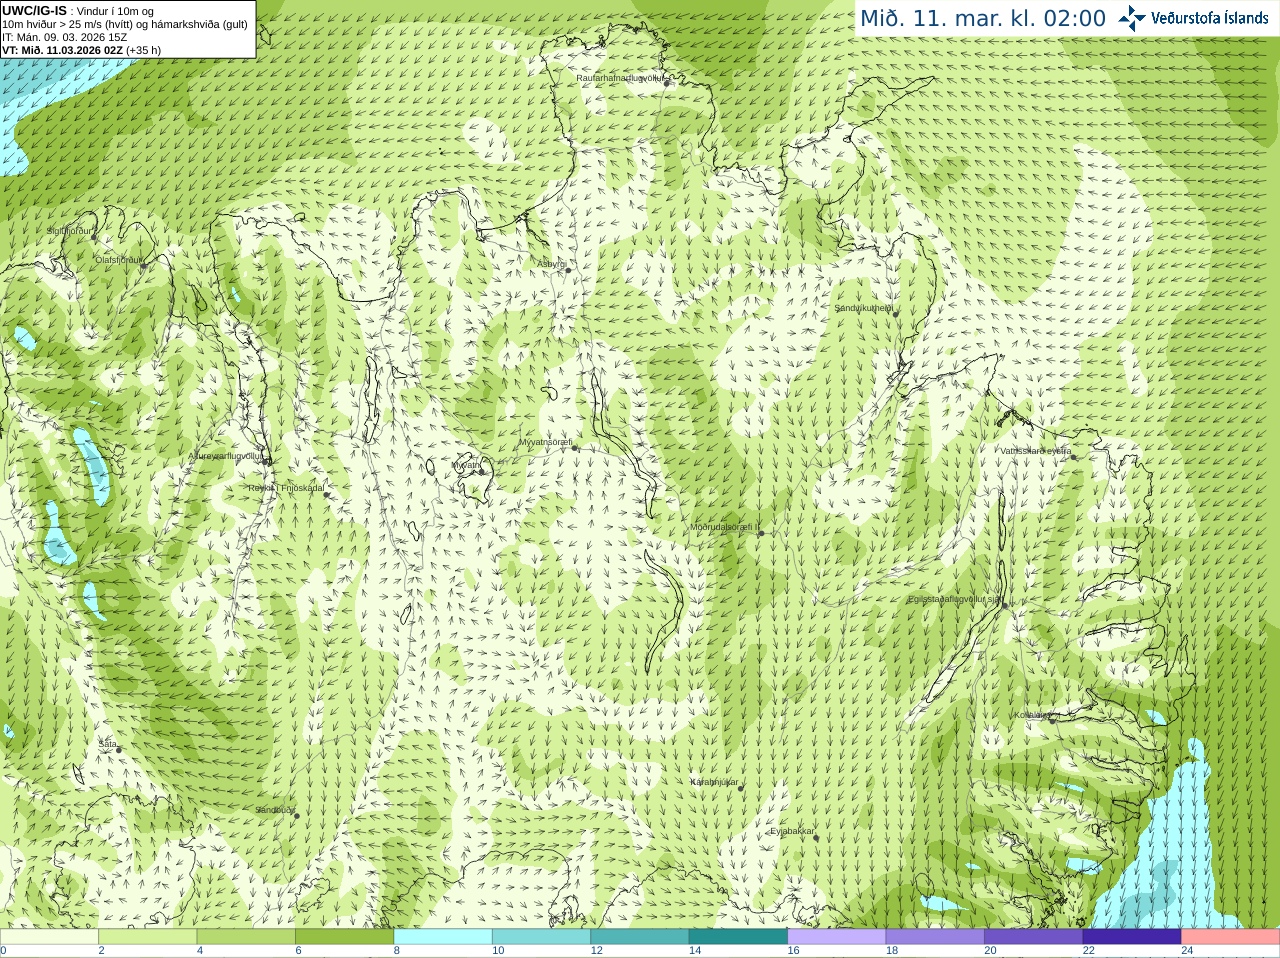This screenshot has height=958, width=1280.
Task: Click the 'Mið. 11. mar. kl. 02:00' timestamp
Action: (x=983, y=19)
